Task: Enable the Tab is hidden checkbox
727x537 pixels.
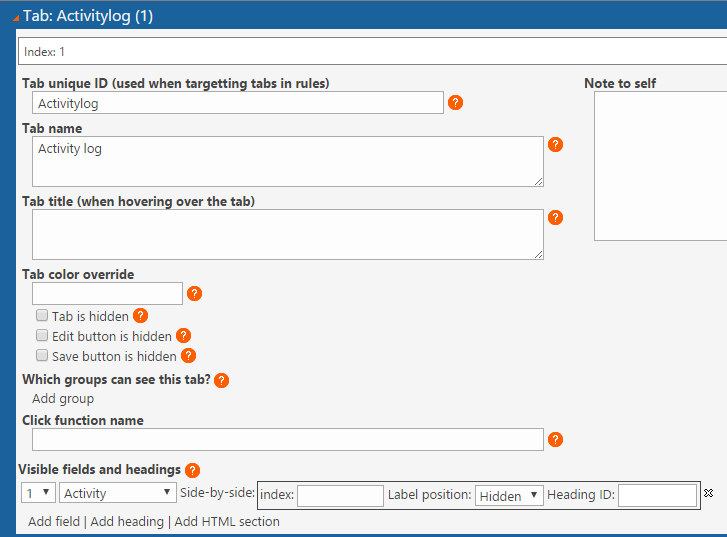Action: coord(42,315)
